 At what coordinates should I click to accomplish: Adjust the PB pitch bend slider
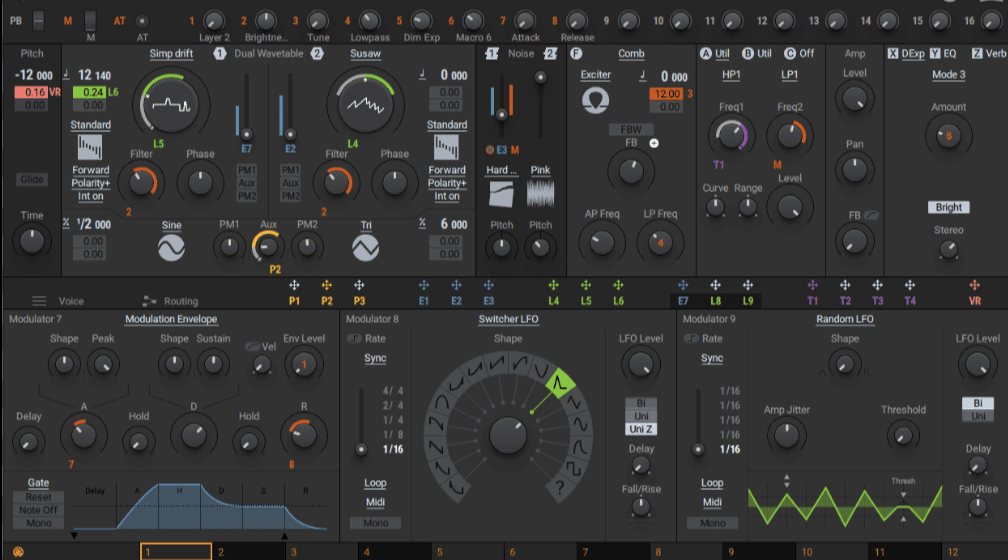(x=39, y=21)
